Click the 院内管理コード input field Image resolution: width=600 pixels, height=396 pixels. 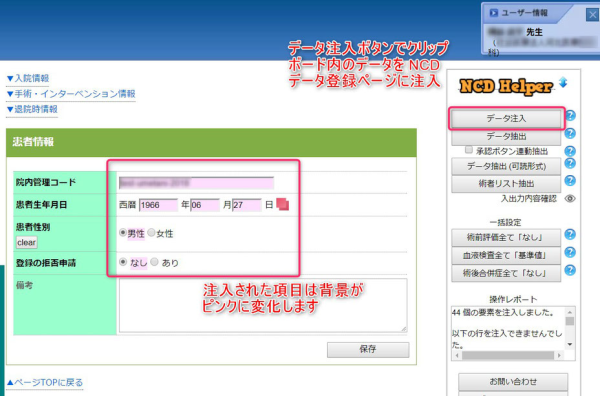coord(196,183)
